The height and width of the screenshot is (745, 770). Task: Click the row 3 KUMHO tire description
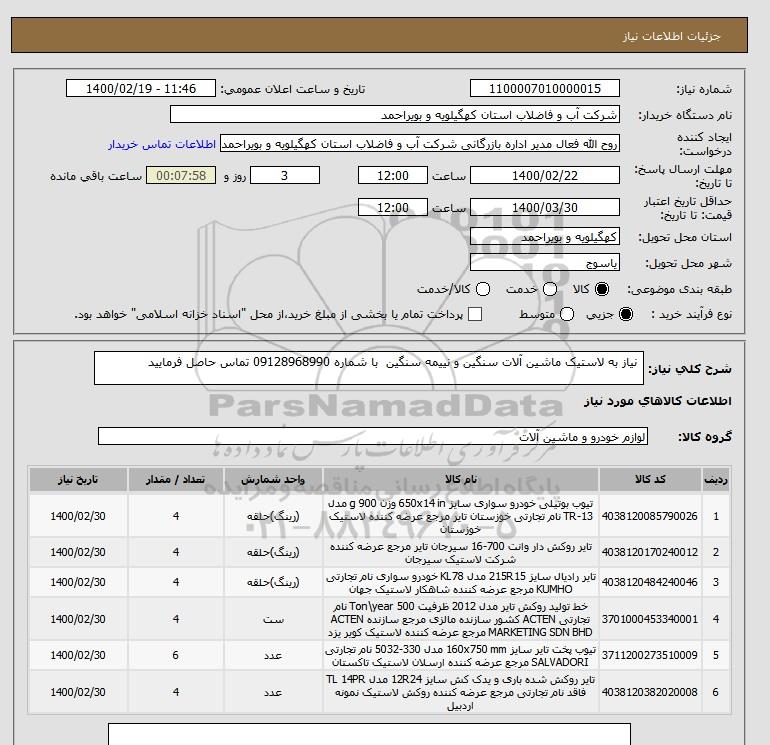coord(461,582)
